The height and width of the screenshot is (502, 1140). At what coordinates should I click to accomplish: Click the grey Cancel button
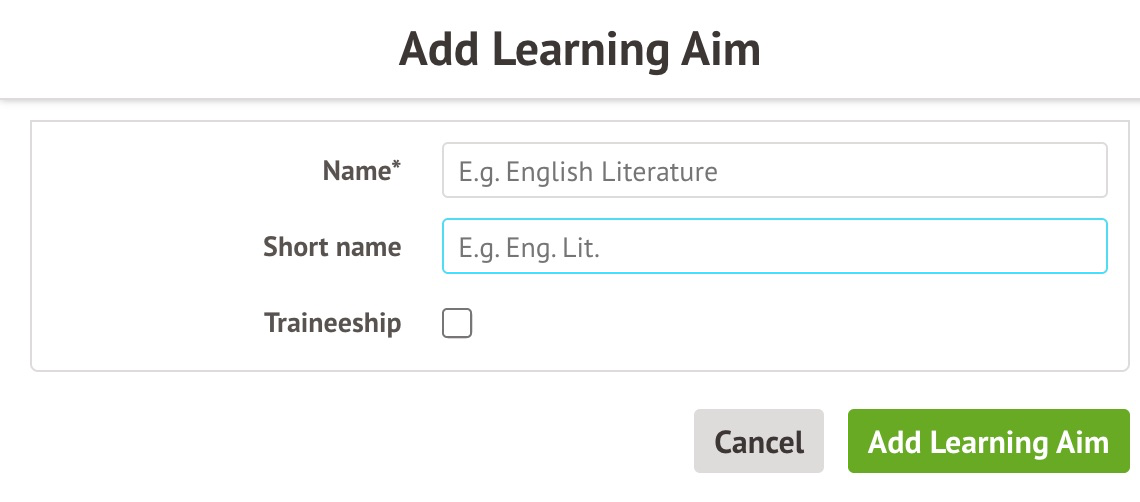click(758, 442)
